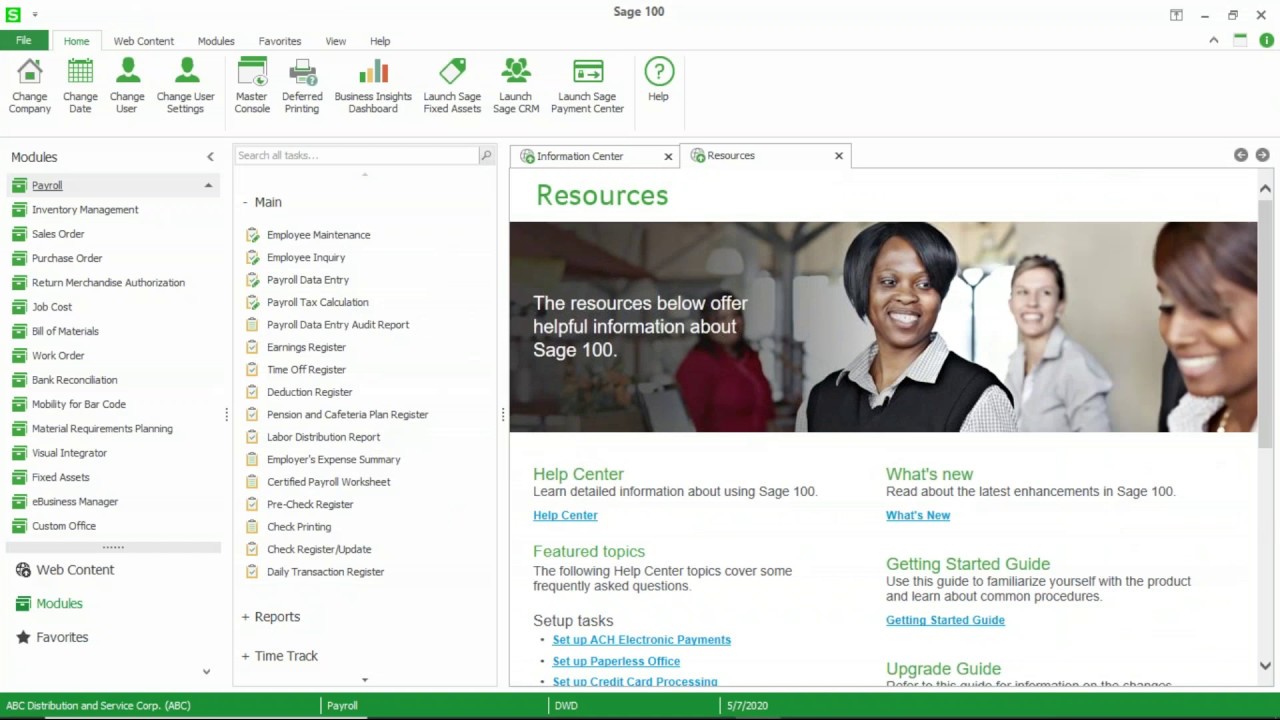1280x720 pixels.
Task: Launch Sage Fixed Assets
Action: coord(452,85)
